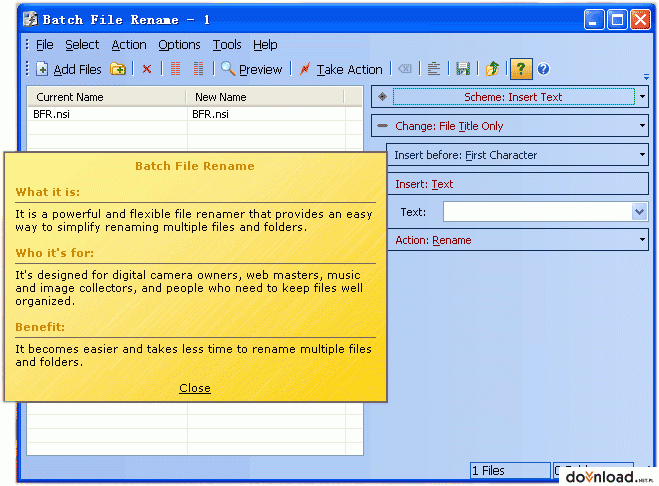Viewport: 659px width, 486px height.
Task: Open Change: File Title Only dropdown arrow
Action: tap(642, 126)
